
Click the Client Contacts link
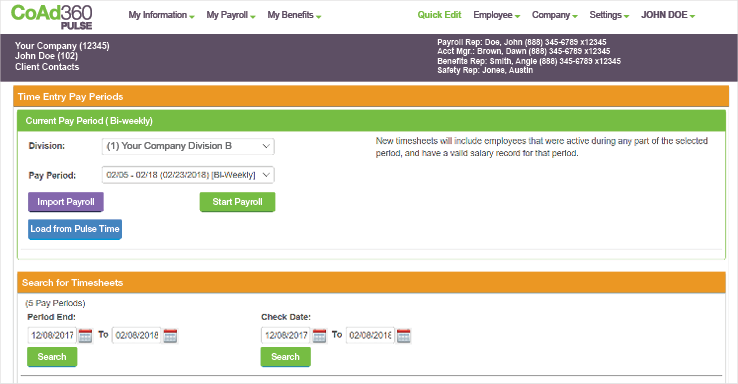[x=47, y=67]
